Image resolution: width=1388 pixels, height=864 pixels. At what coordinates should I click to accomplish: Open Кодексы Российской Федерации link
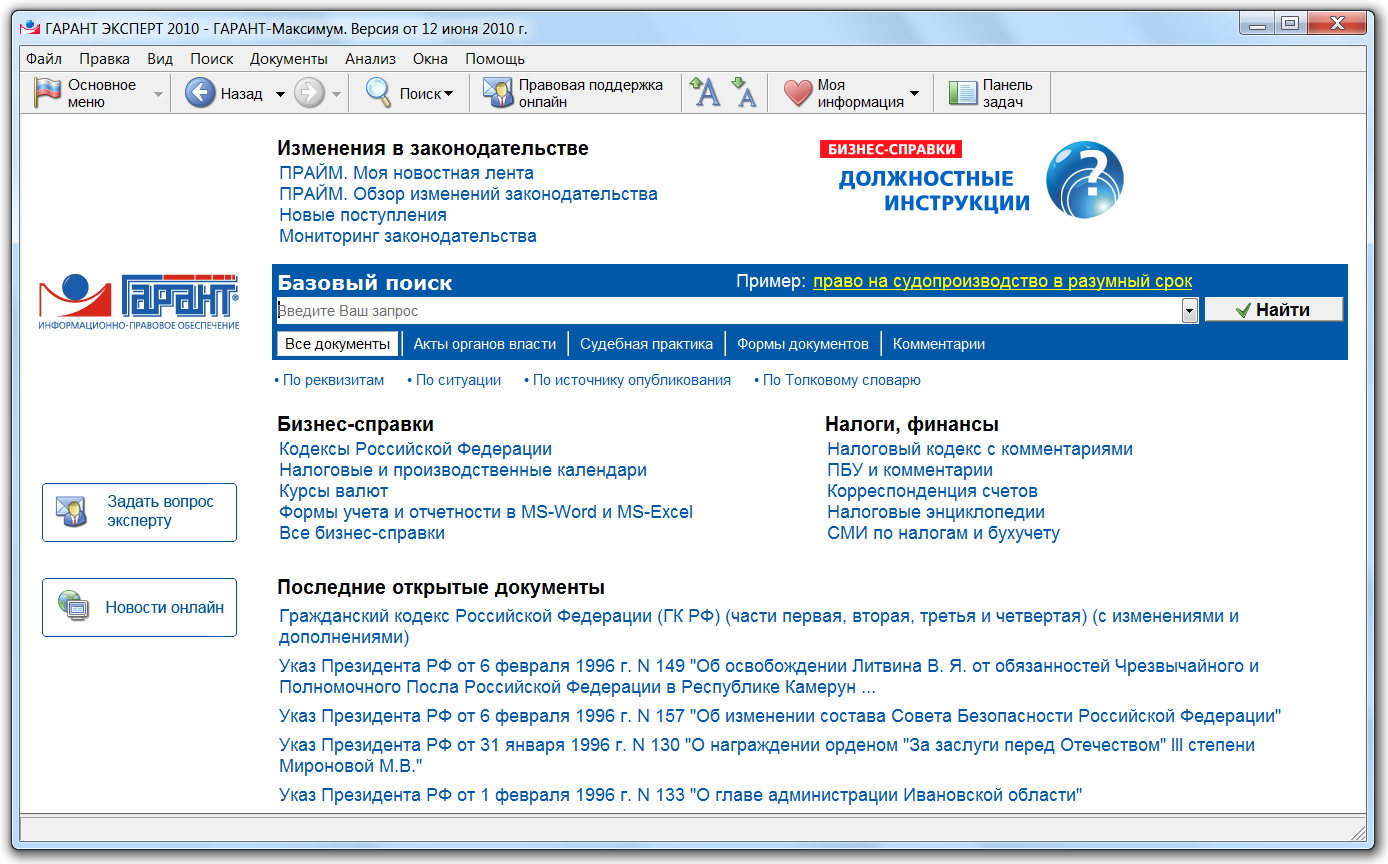(416, 449)
